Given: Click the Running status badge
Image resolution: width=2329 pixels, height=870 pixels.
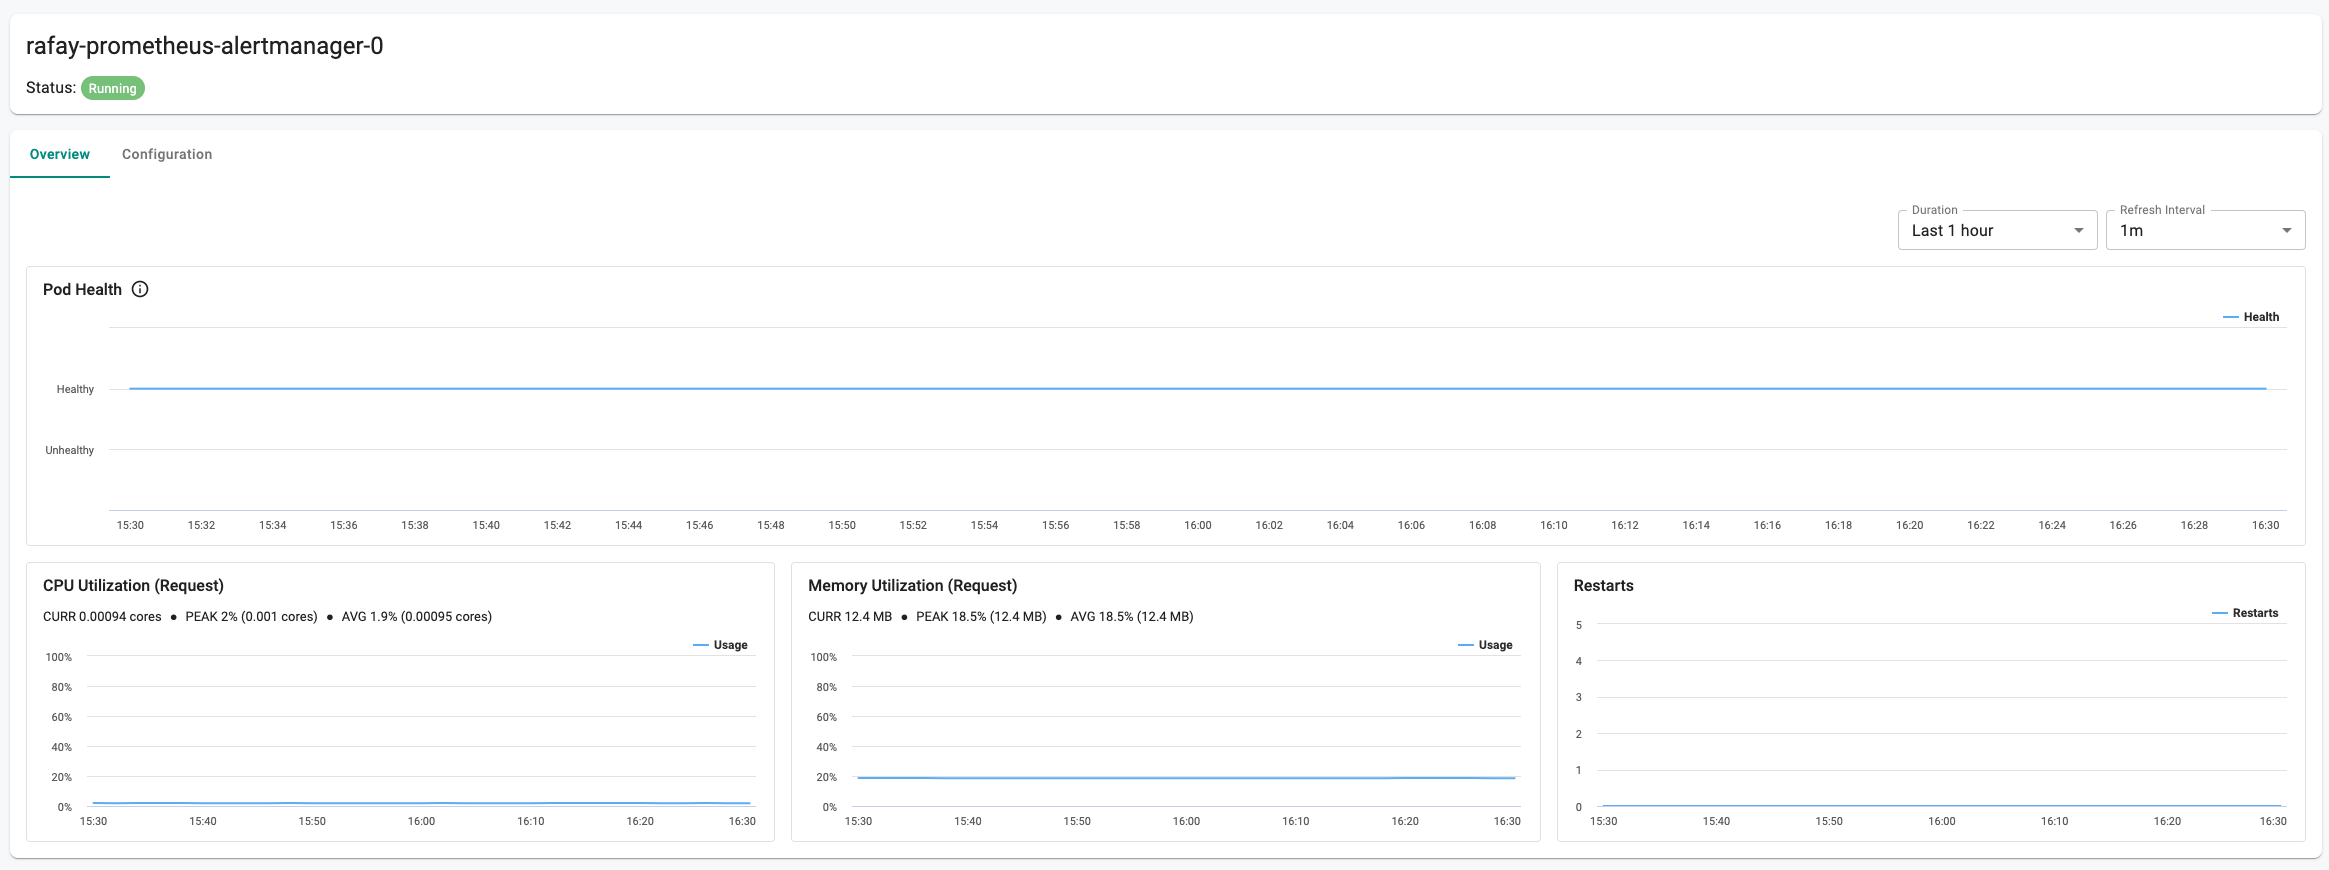Looking at the screenshot, I should click(112, 88).
